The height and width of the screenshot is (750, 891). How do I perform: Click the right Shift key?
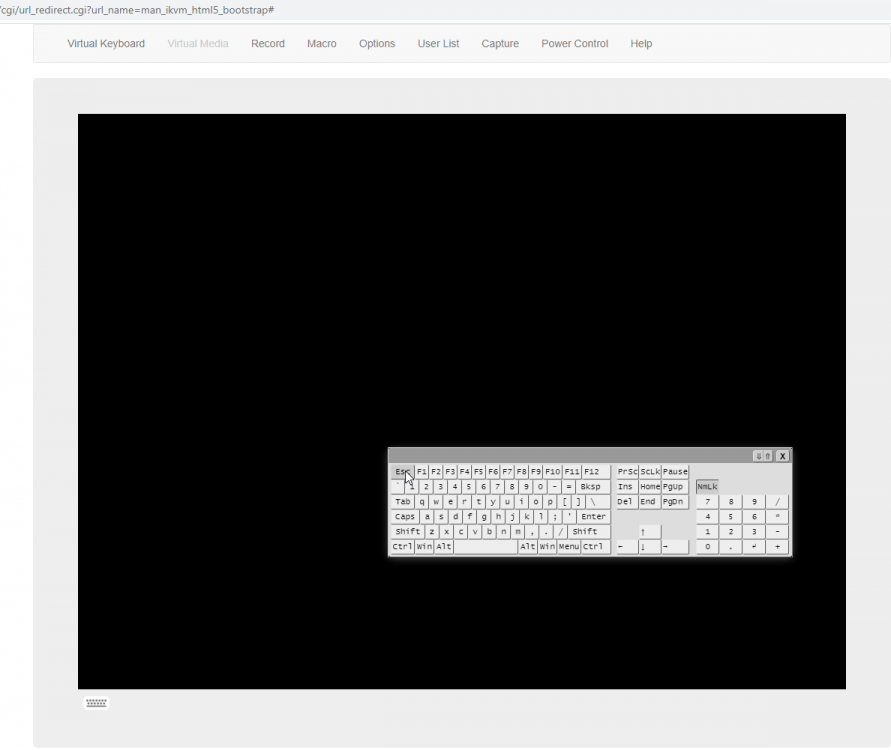pyautogui.click(x=589, y=532)
